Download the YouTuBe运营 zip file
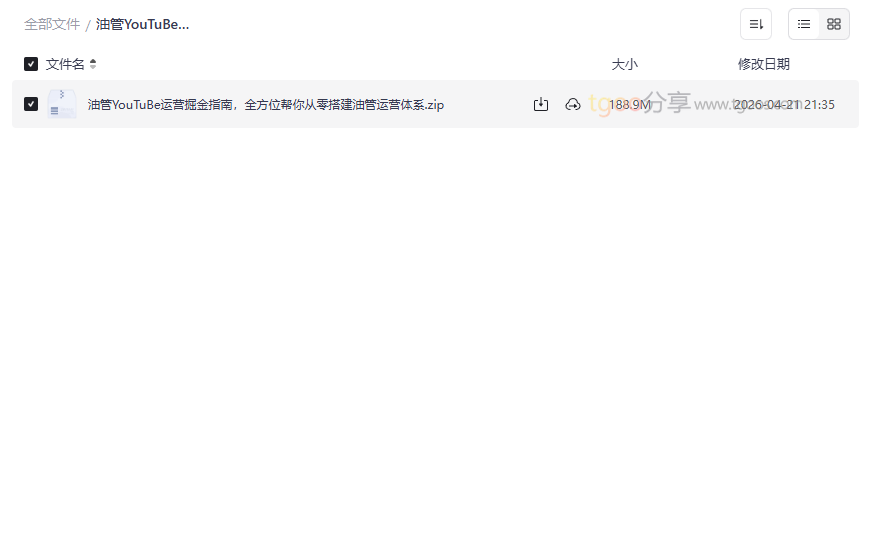The image size is (874, 538). (541, 104)
